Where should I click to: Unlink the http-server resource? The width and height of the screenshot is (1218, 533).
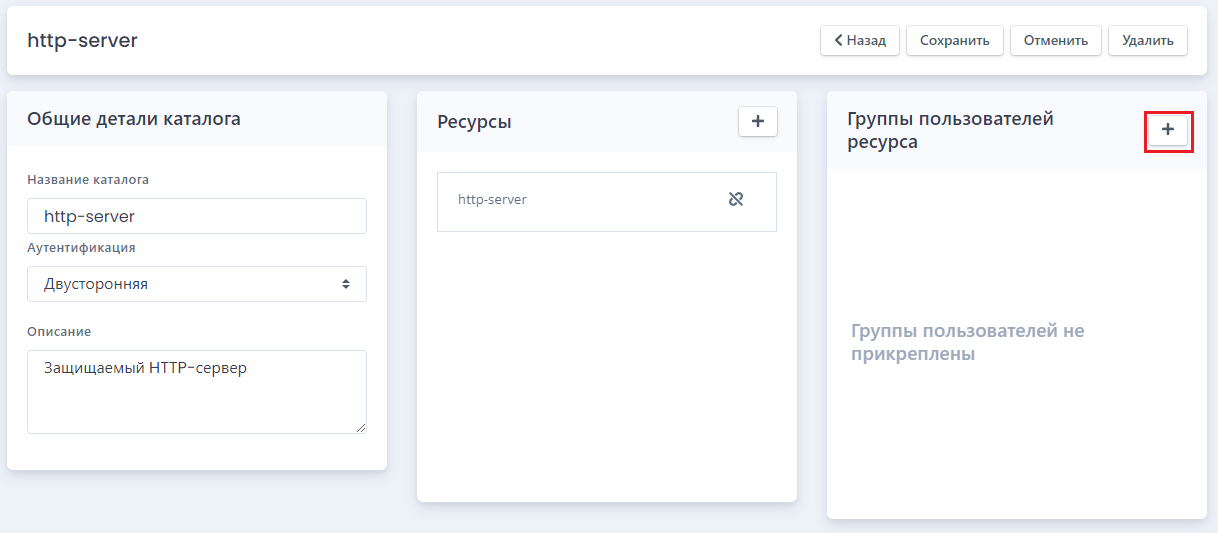736,199
